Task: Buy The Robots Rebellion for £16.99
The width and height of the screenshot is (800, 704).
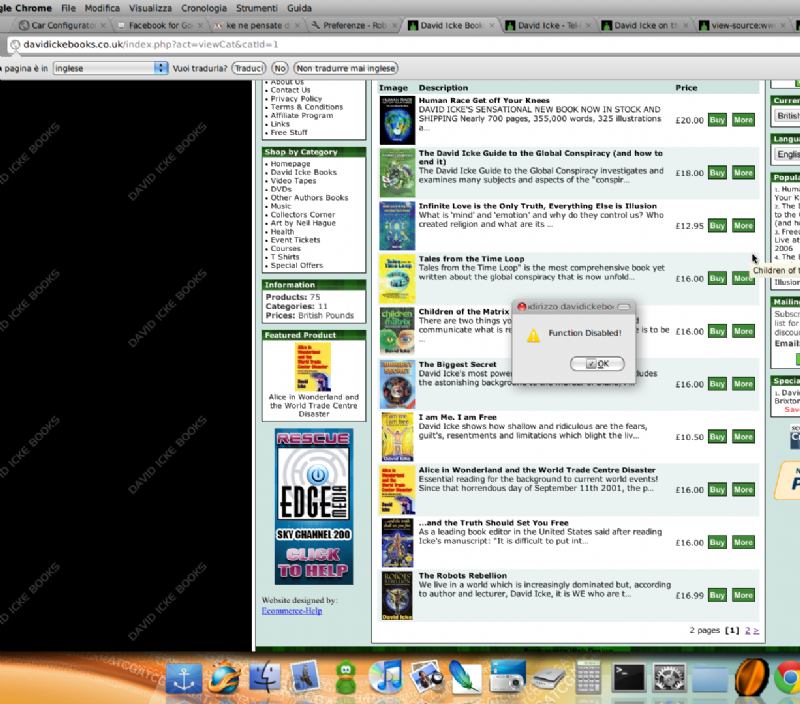Action: (717, 595)
